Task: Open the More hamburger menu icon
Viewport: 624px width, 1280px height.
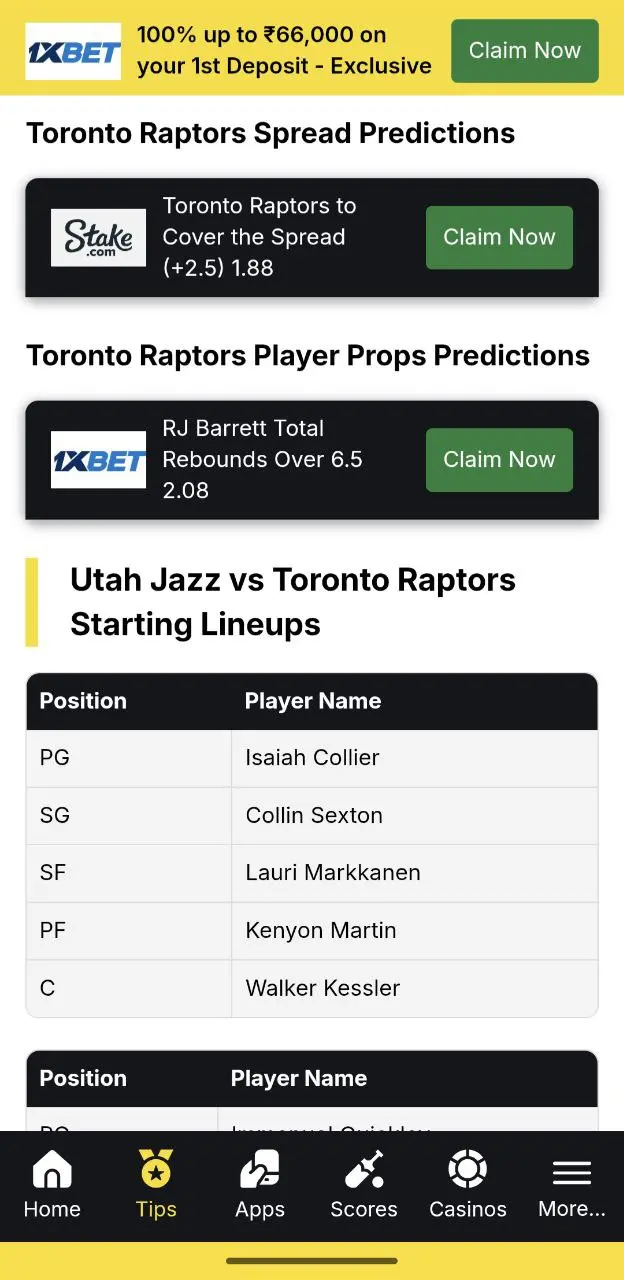Action: (572, 1172)
